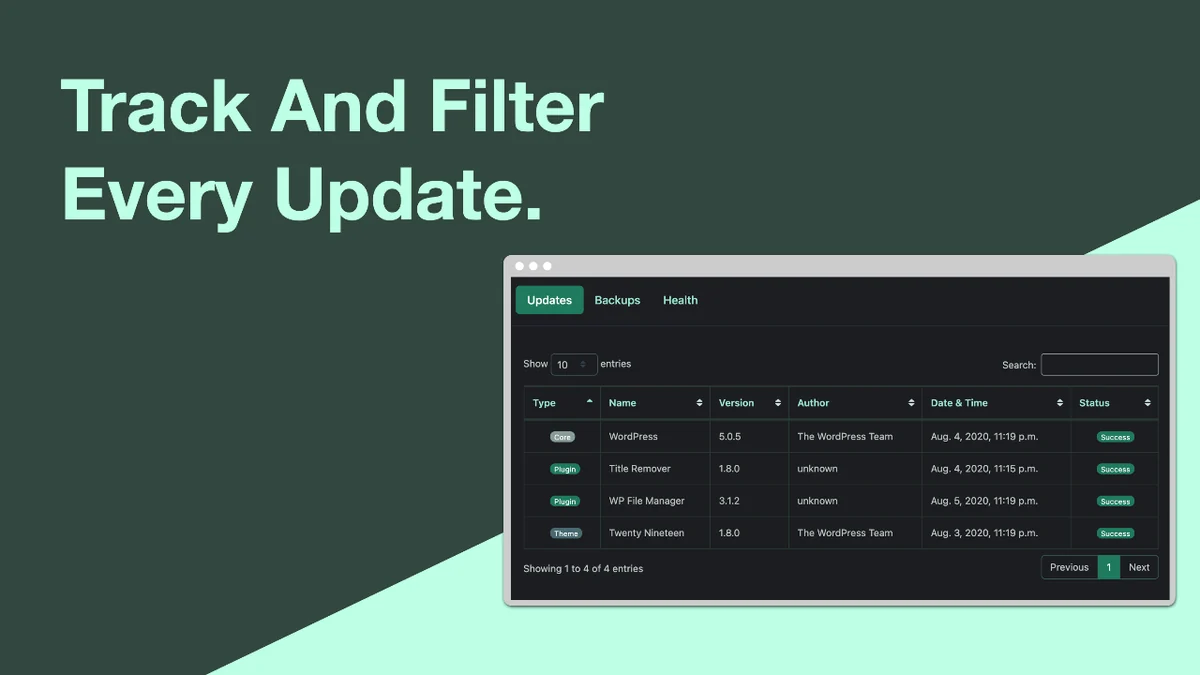
Task: Toggle sort arrows on Version column
Action: (778, 403)
